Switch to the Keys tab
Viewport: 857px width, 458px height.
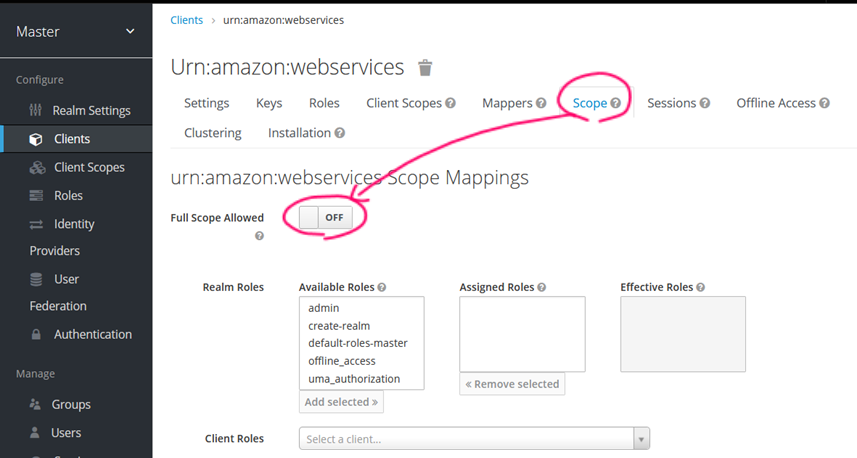pos(269,103)
